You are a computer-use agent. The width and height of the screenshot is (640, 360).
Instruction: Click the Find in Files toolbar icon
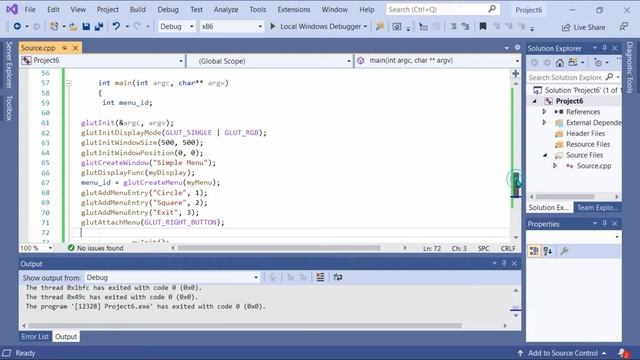pos(380,27)
